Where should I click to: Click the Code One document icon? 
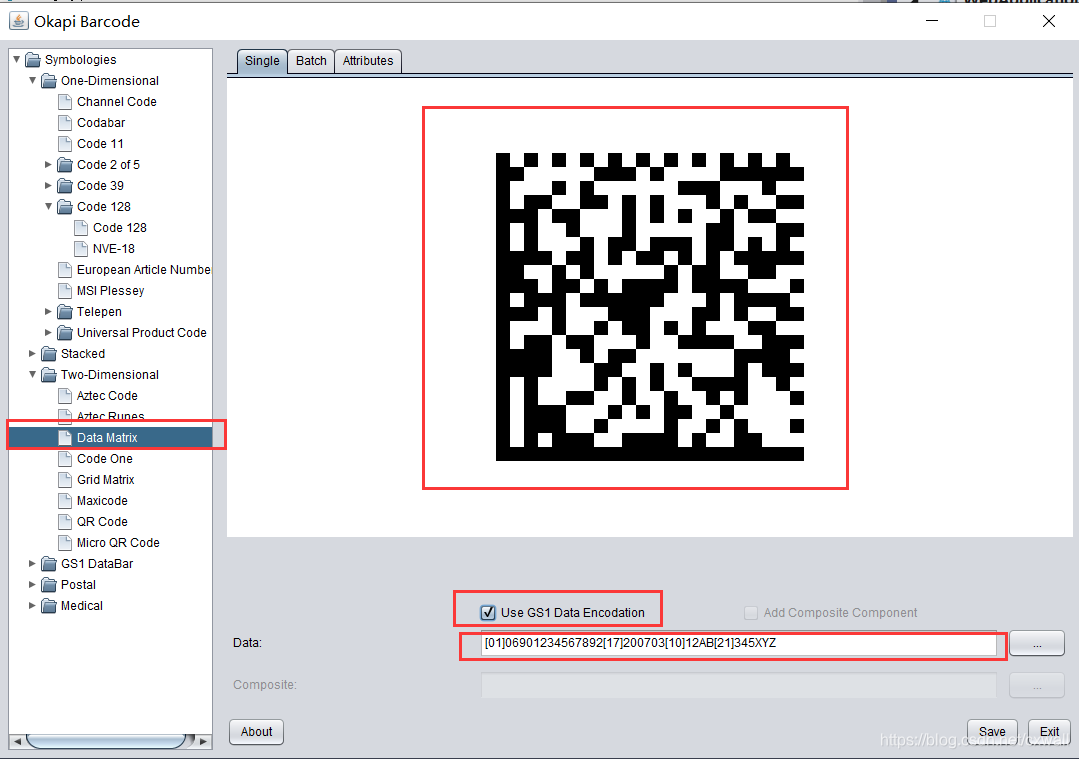coord(65,459)
